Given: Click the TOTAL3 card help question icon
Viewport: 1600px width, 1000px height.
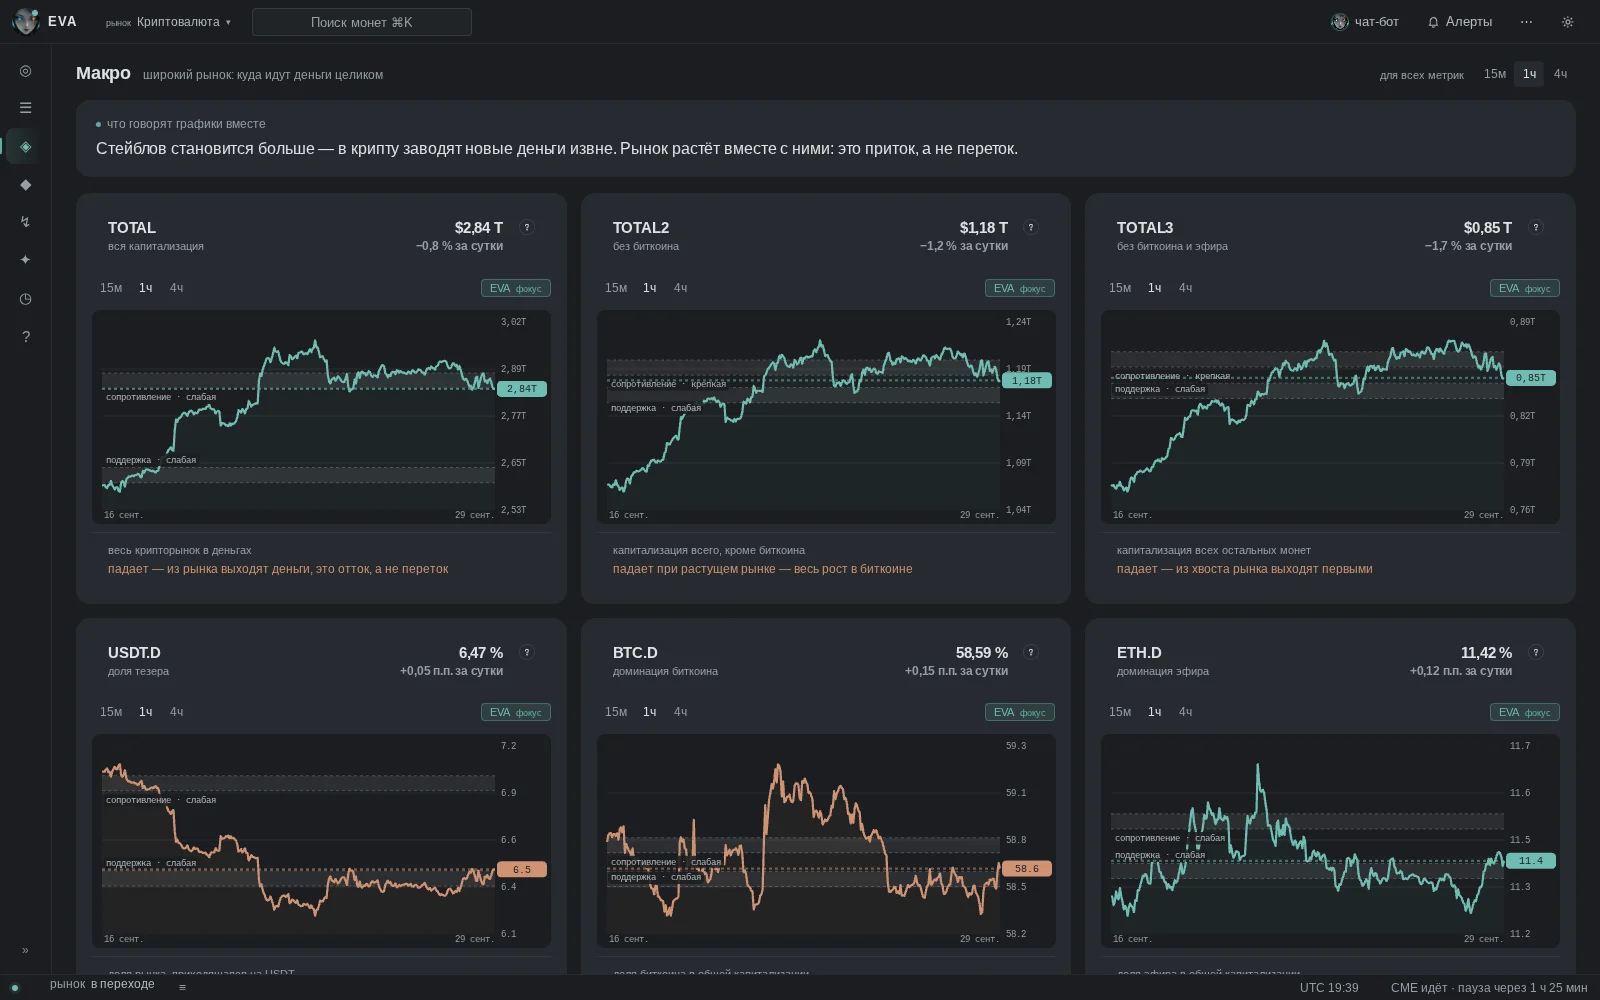Looking at the screenshot, I should [x=1536, y=227].
